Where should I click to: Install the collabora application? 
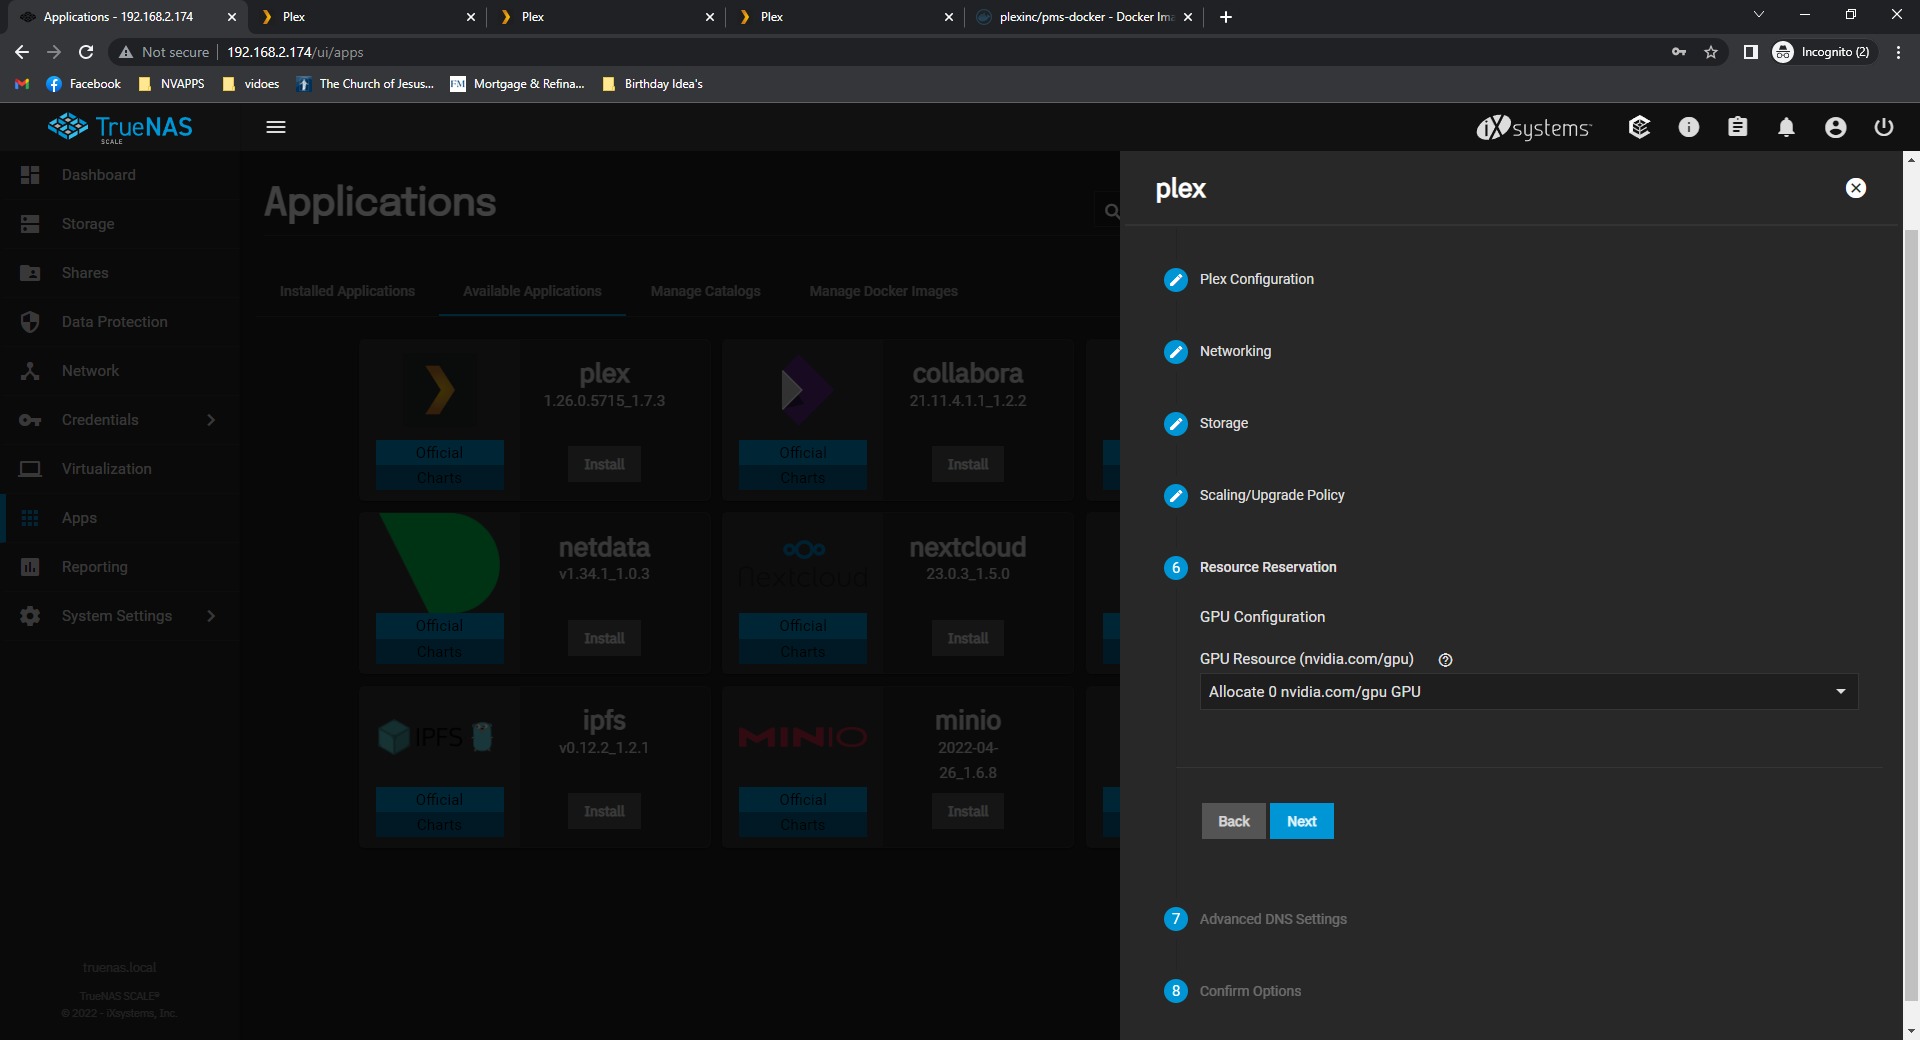click(x=967, y=464)
